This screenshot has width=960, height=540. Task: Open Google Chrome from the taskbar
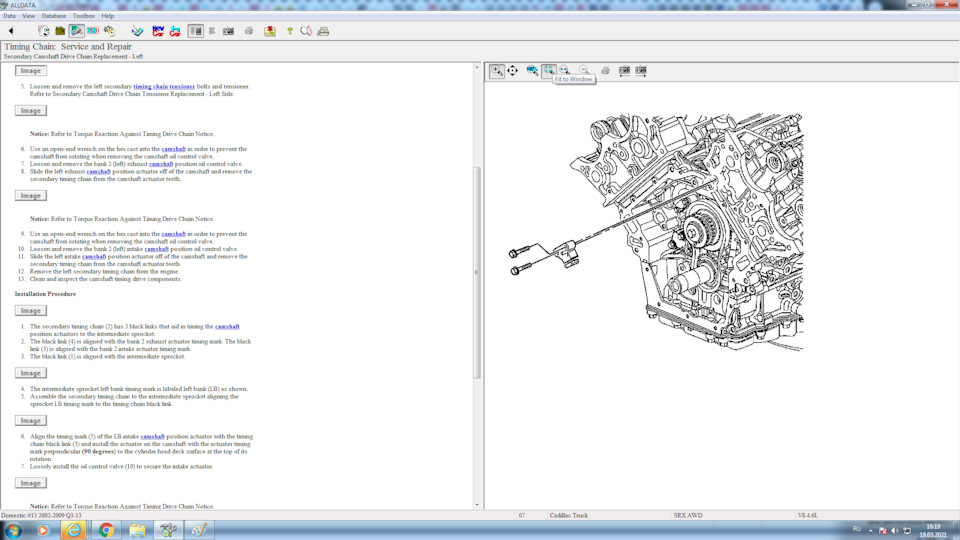(106, 530)
